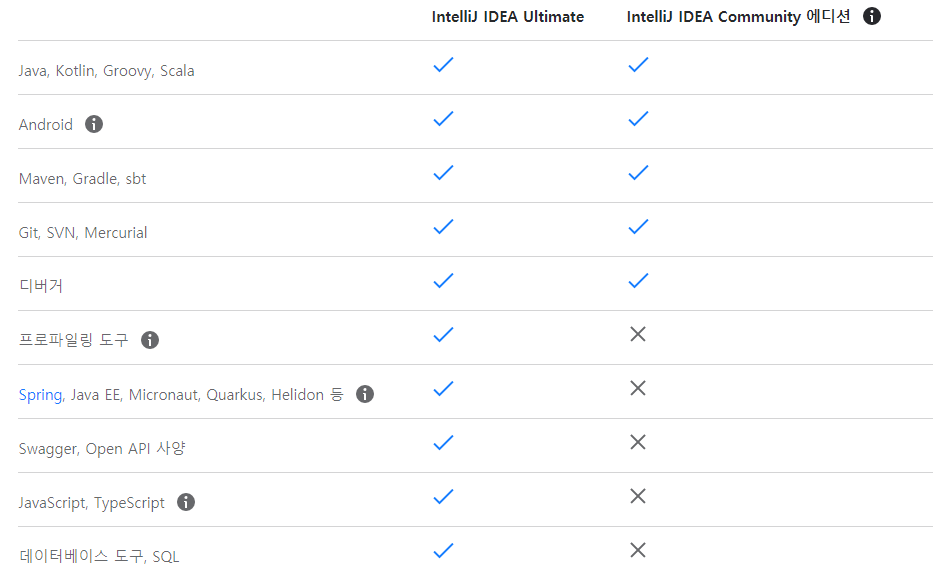Click IntelliJ IDEA Community 에디션 header text
Image resolution: width=935 pixels, height=574 pixels.
(738, 17)
